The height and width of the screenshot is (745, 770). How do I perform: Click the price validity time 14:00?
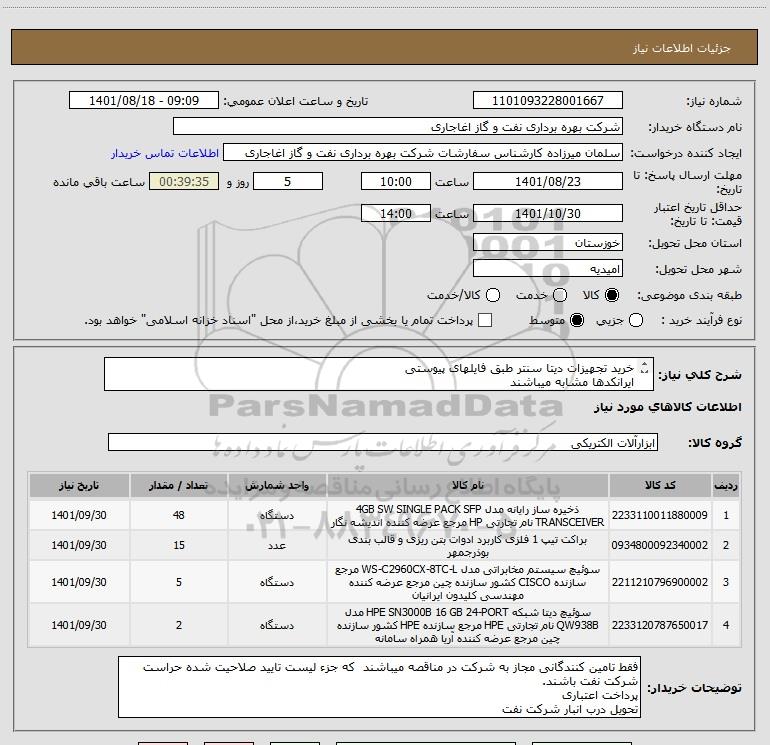tap(396, 213)
